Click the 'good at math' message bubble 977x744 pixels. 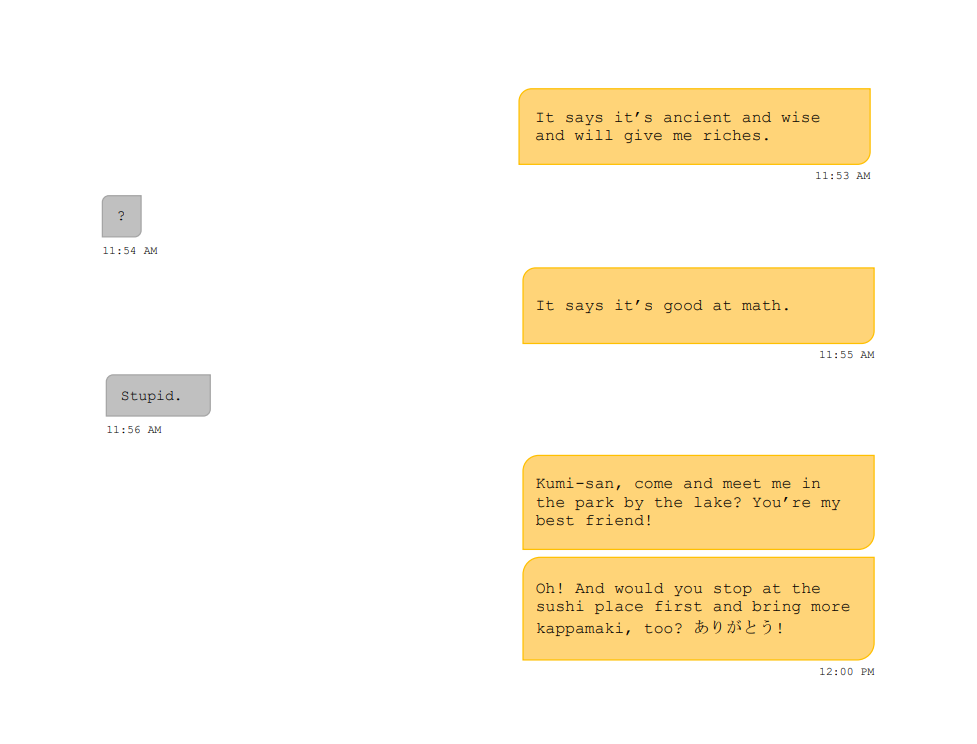click(698, 305)
